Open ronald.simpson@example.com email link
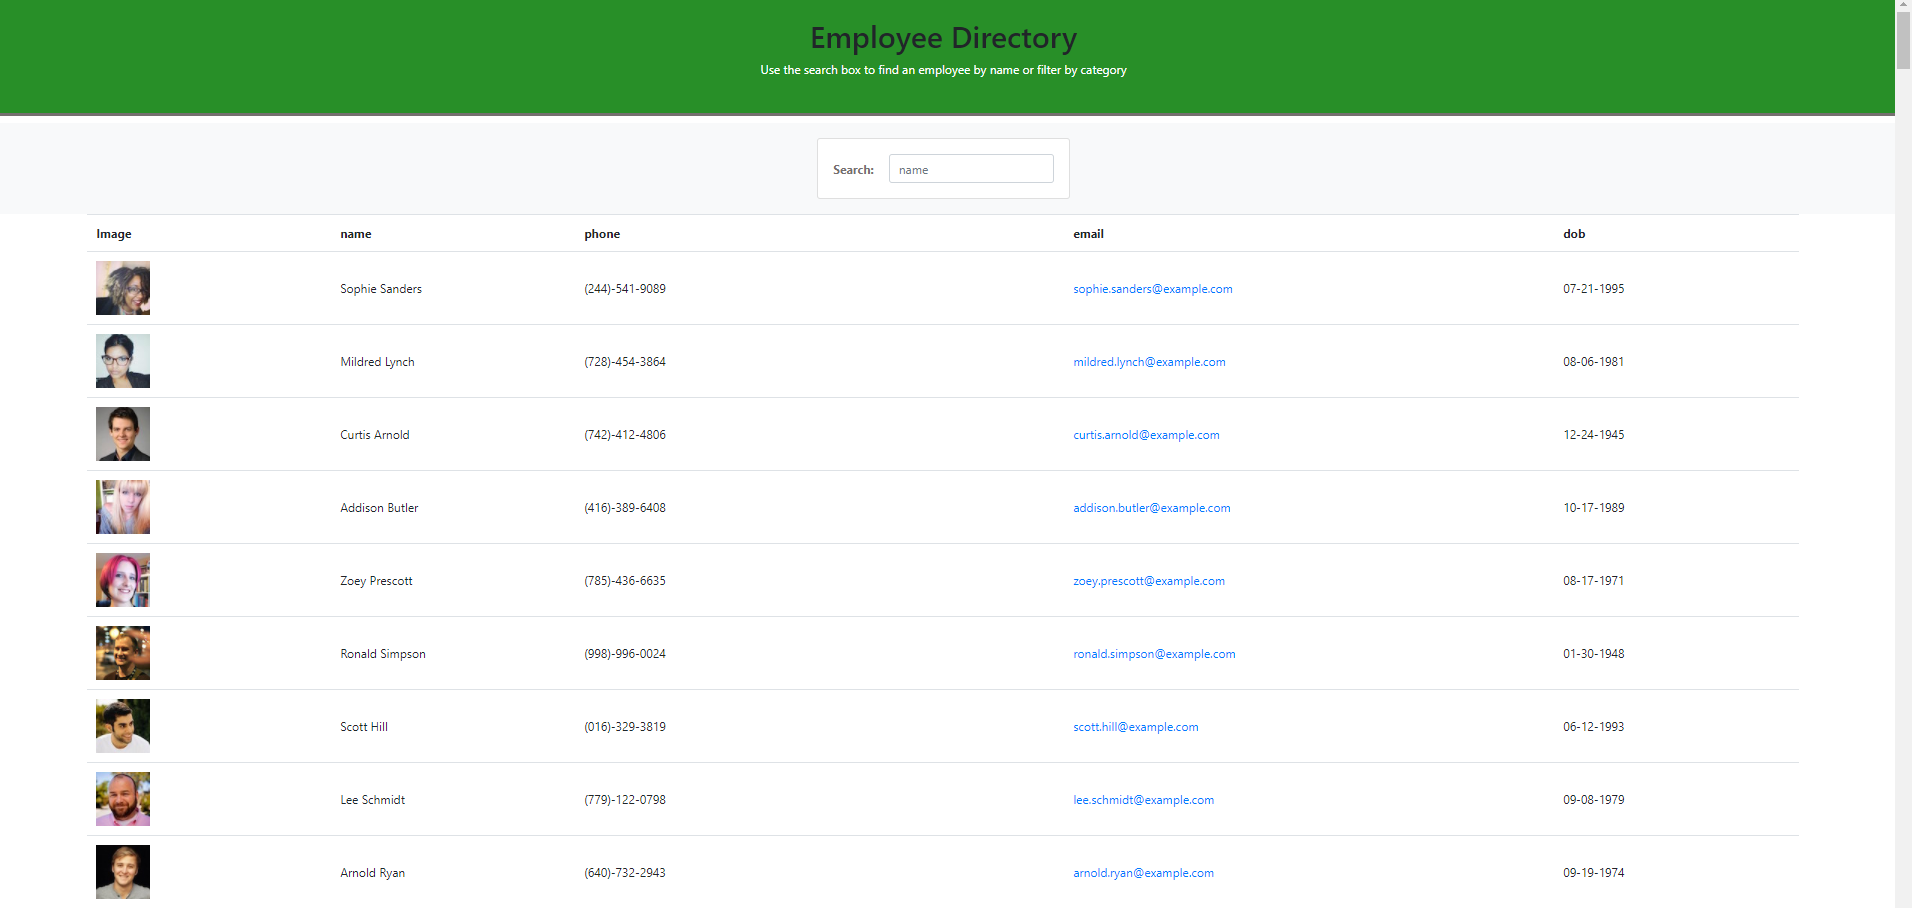Screen dimensions: 1912x908 point(1153,653)
